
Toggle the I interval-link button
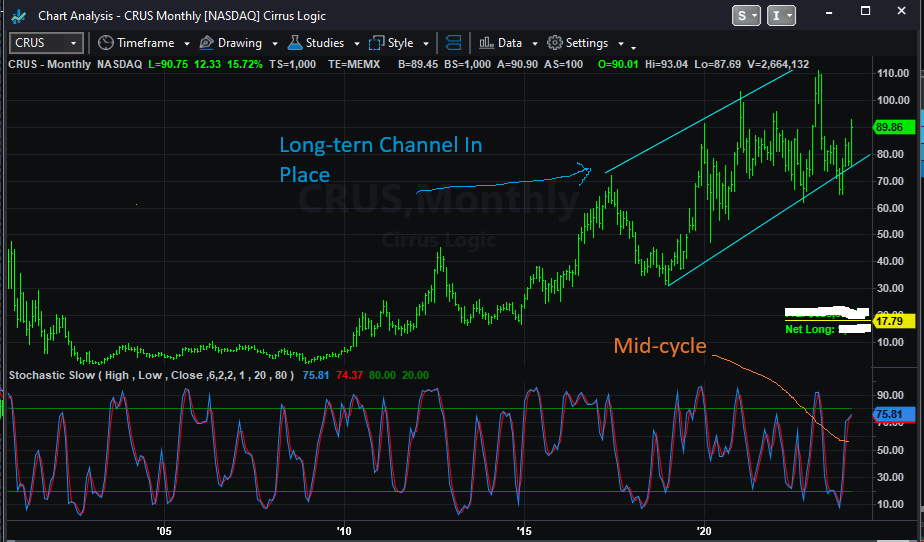tap(781, 16)
